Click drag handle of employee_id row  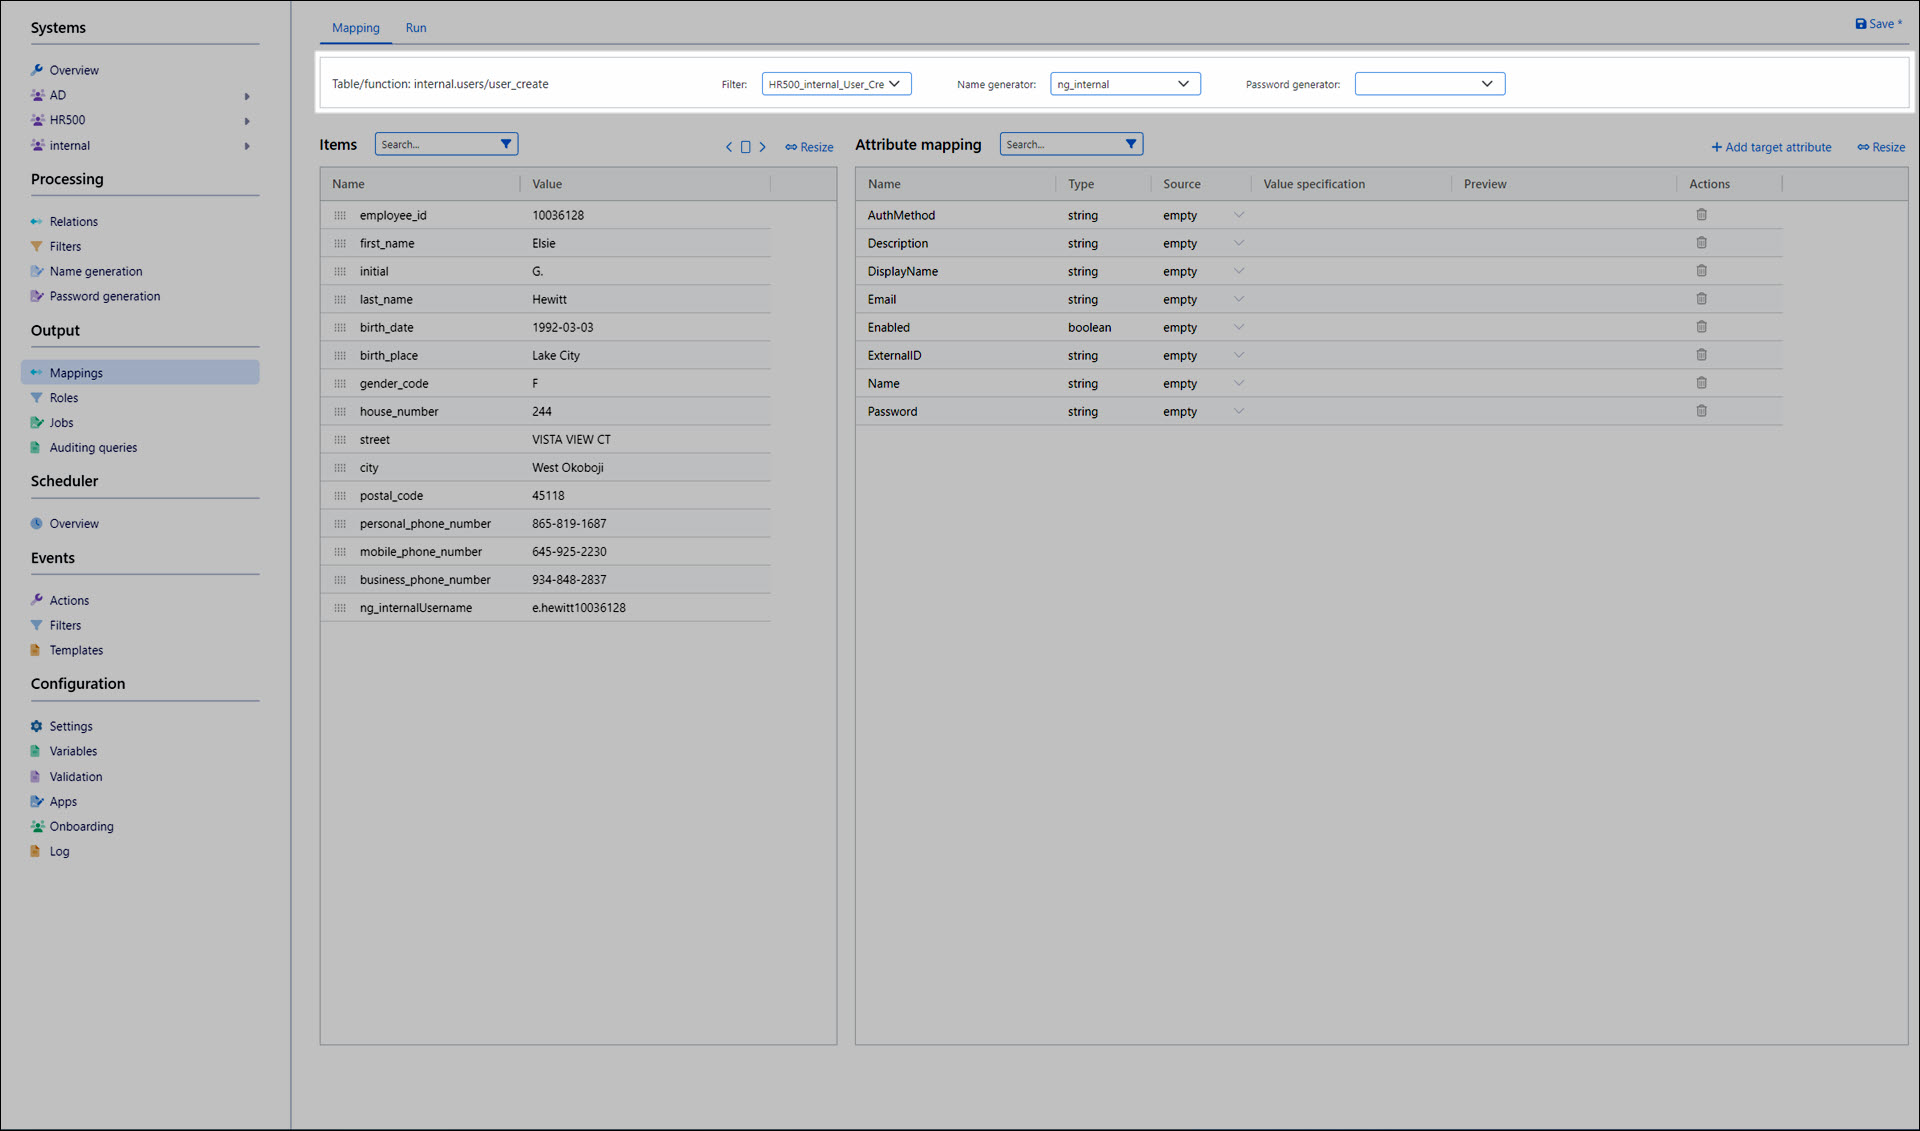click(340, 215)
